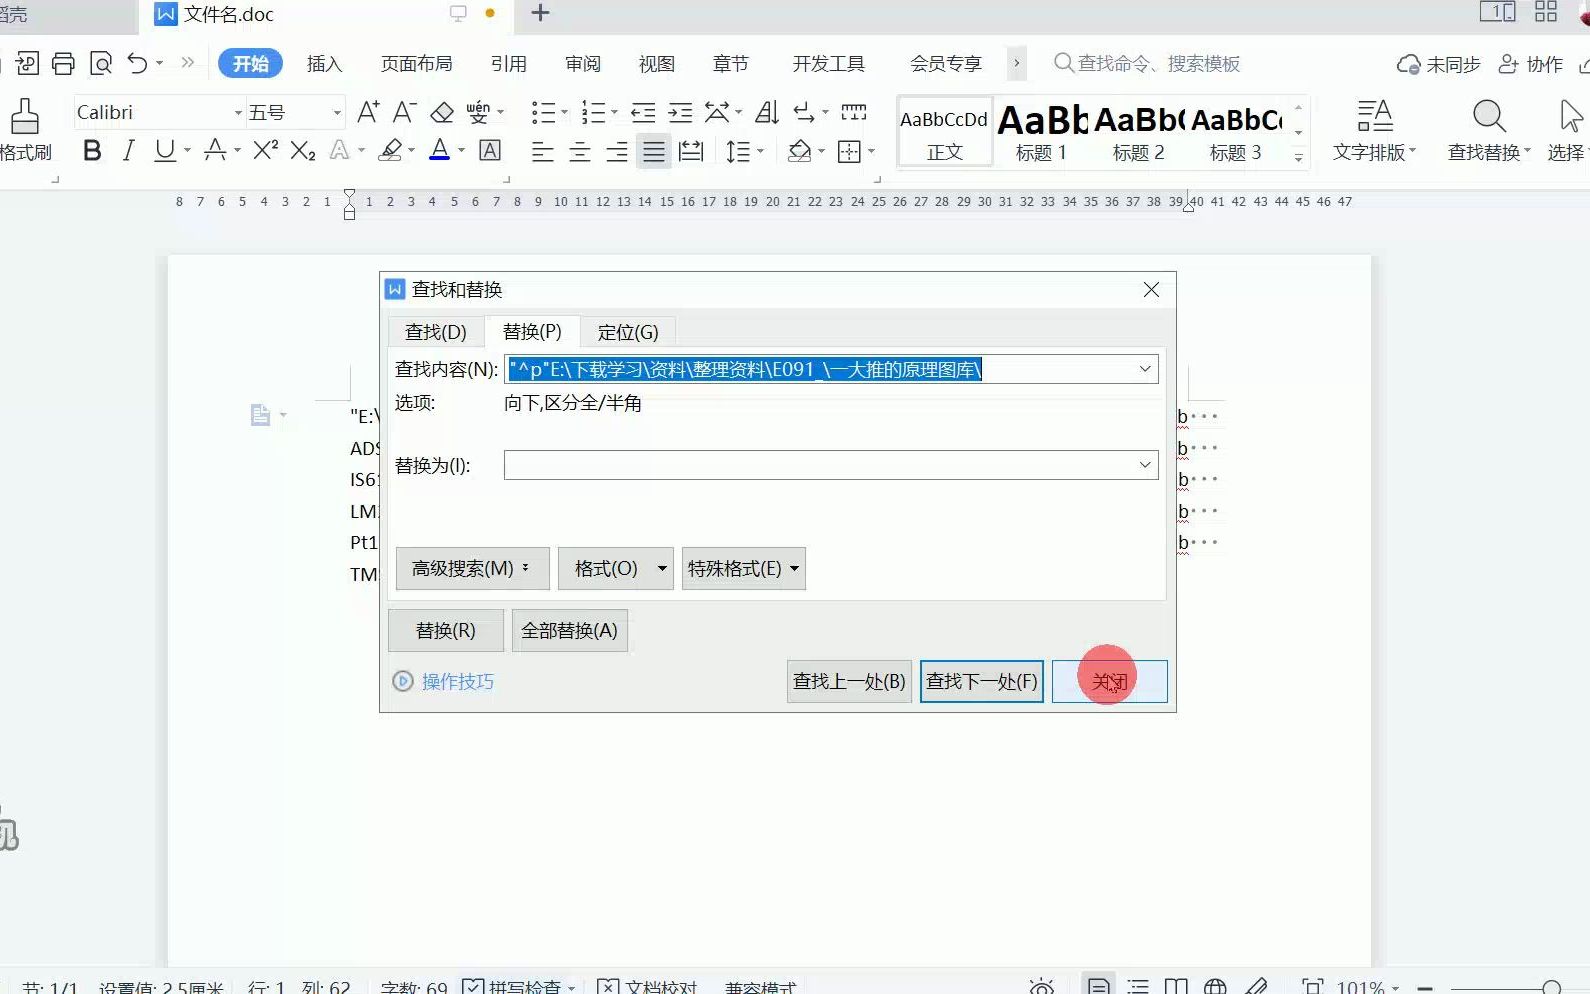Open print preview icon
Viewport: 1590px width, 994px height.
coord(101,64)
